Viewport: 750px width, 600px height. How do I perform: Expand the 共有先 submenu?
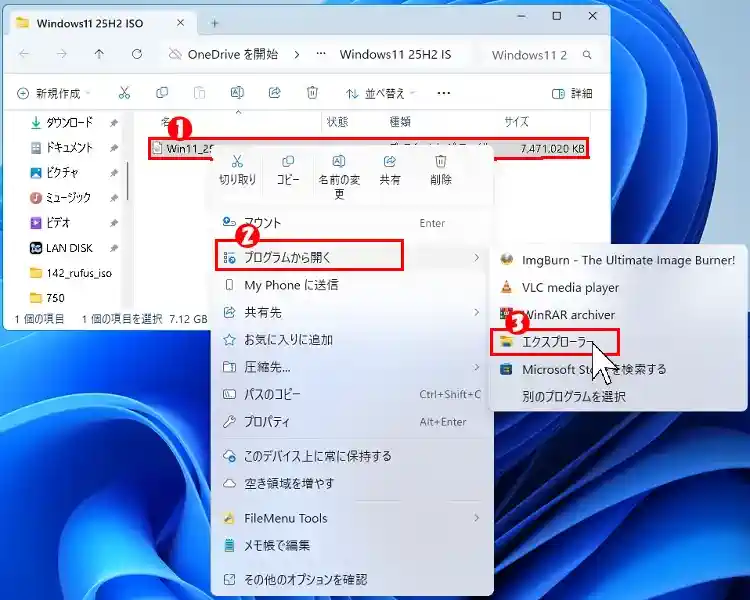pyautogui.click(x=352, y=312)
